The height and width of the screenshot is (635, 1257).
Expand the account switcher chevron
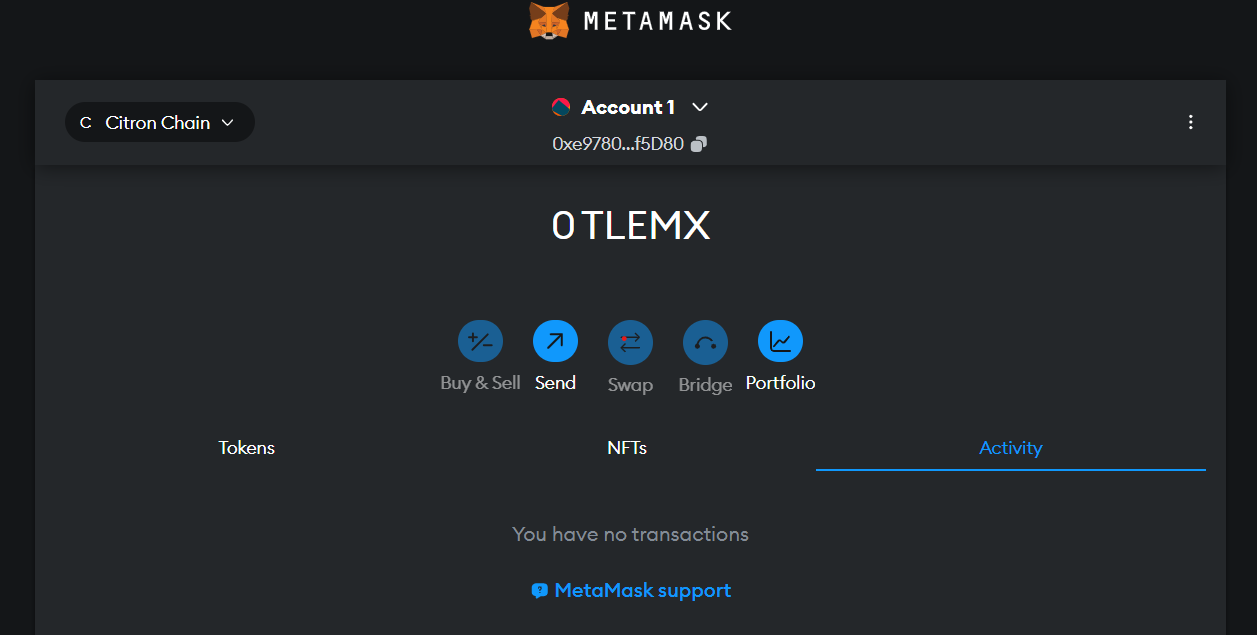pyautogui.click(x=699, y=107)
